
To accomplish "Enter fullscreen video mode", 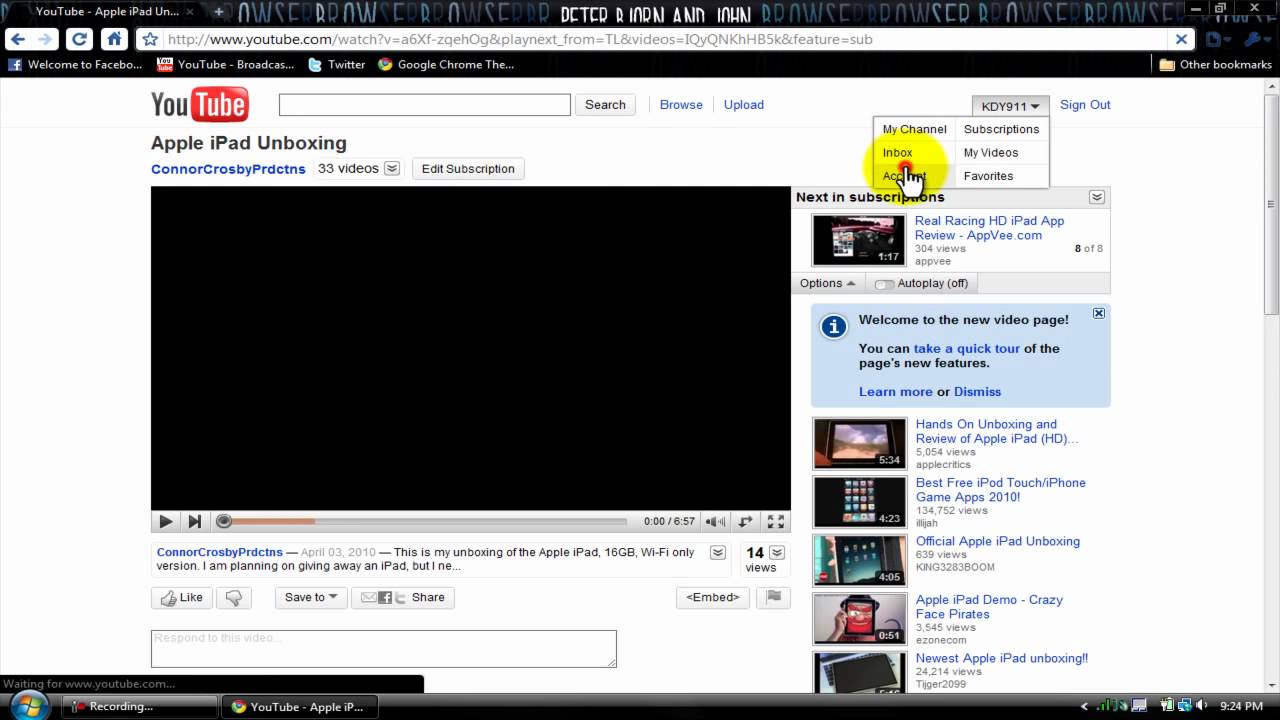I will click(775, 521).
